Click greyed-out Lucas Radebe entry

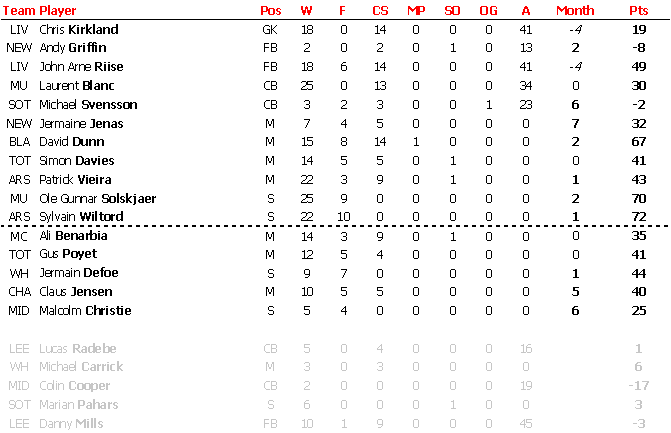pos(77,349)
